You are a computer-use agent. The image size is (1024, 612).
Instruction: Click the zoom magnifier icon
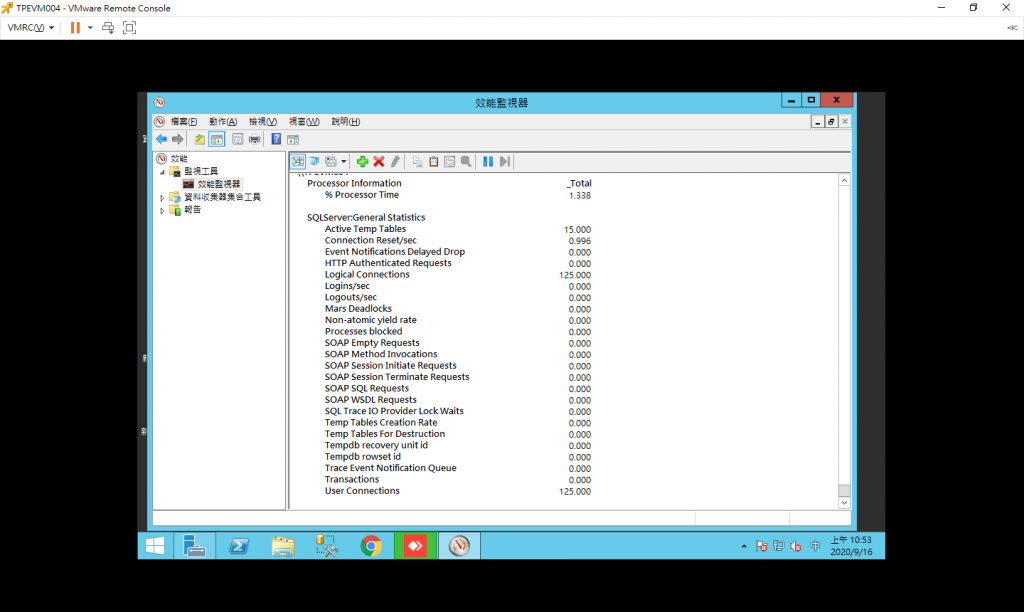pos(466,161)
